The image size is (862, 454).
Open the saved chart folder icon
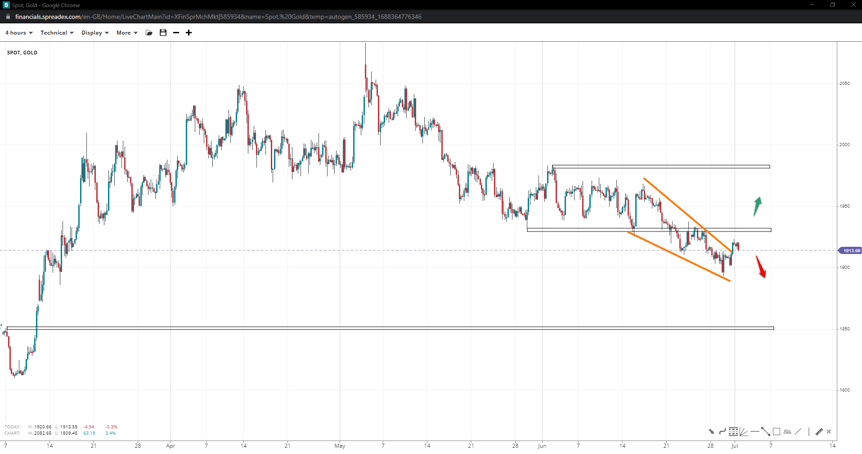(149, 33)
